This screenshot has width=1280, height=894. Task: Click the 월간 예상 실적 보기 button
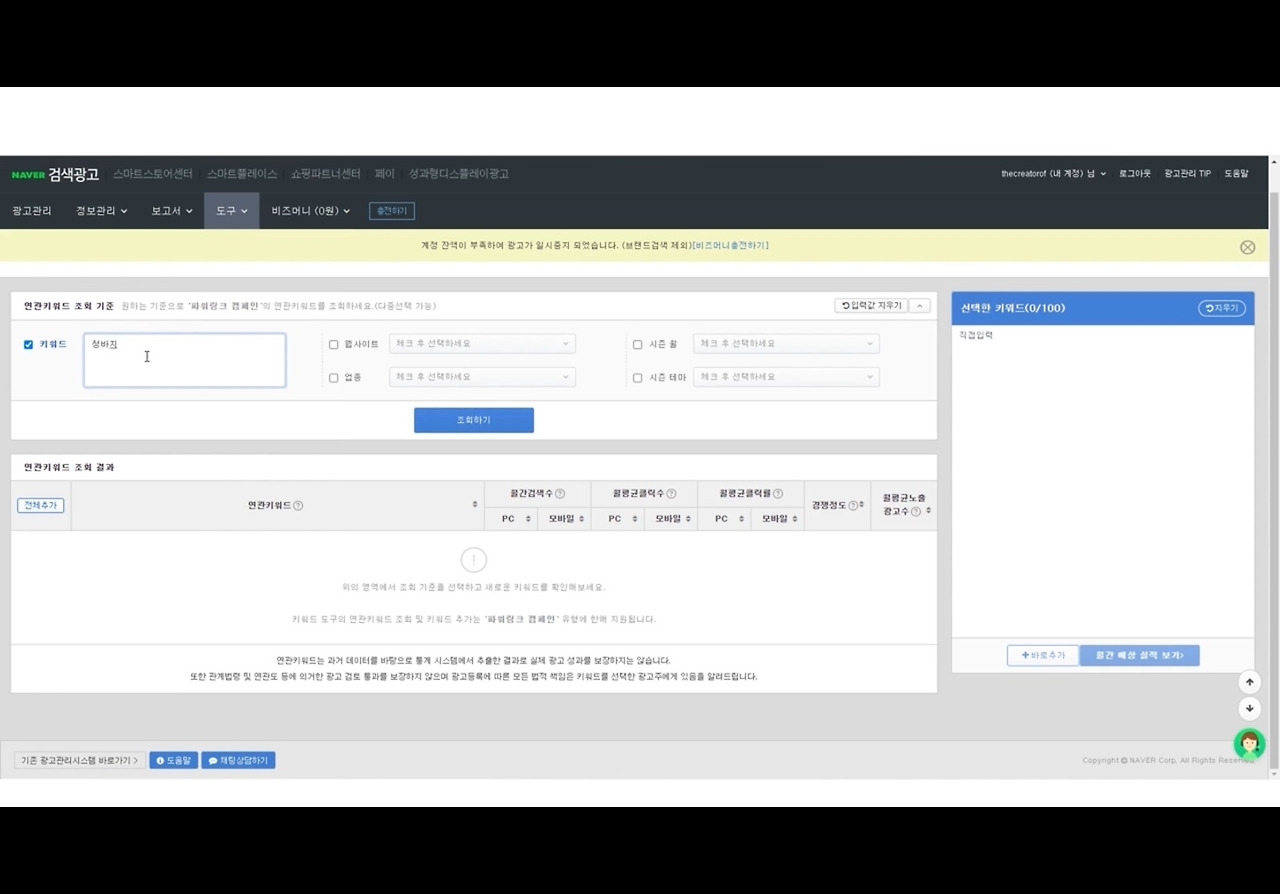click(x=1139, y=655)
